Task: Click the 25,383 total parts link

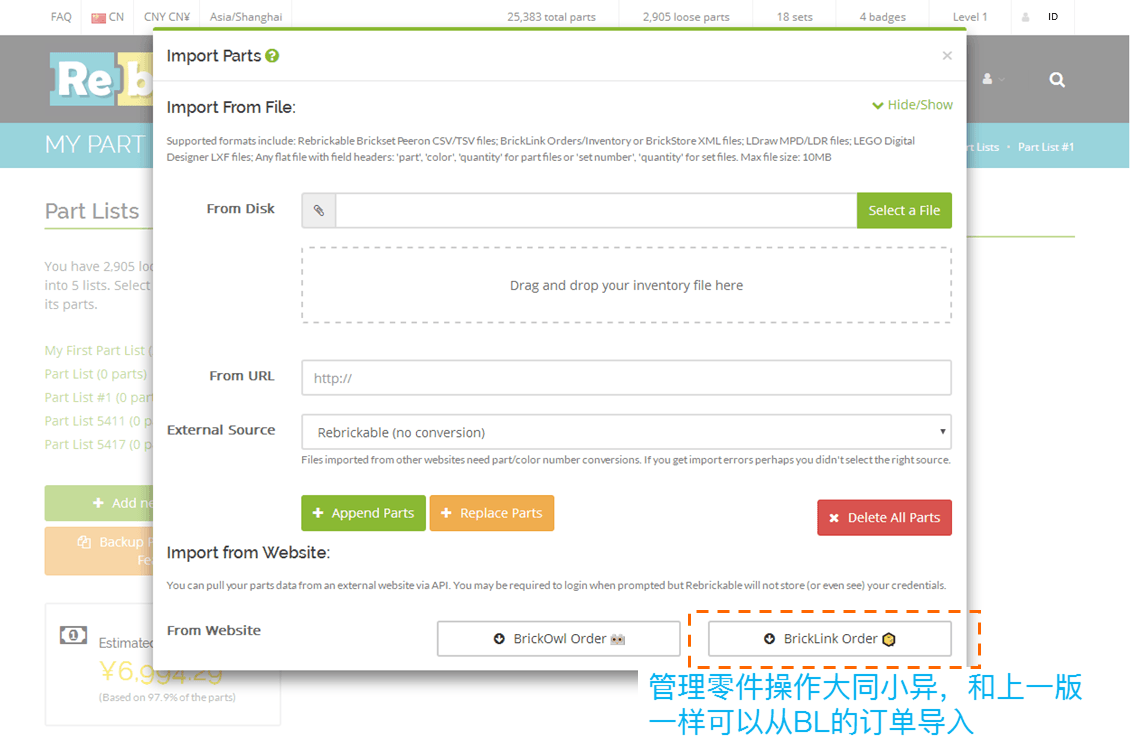Action: coord(551,17)
